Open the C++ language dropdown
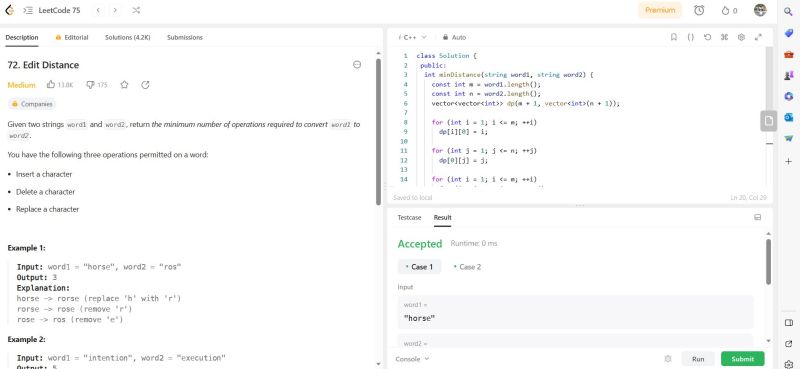Screen dimensions: 800x369 pyautogui.click(x=412, y=37)
